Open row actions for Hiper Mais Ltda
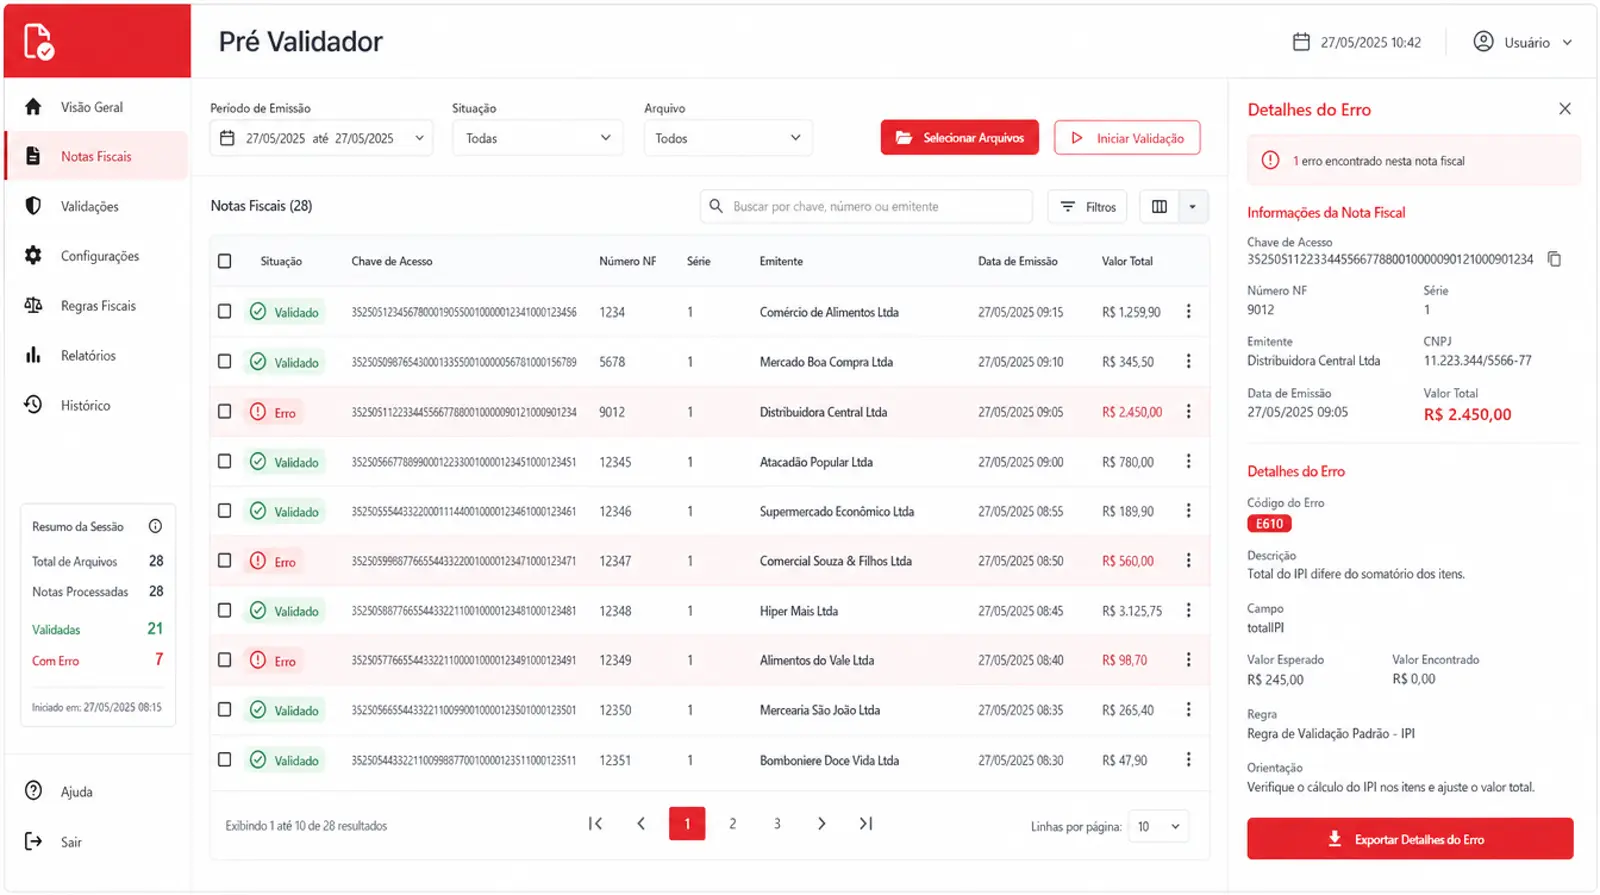Viewport: 1600px width, 895px height. pyautogui.click(x=1188, y=611)
